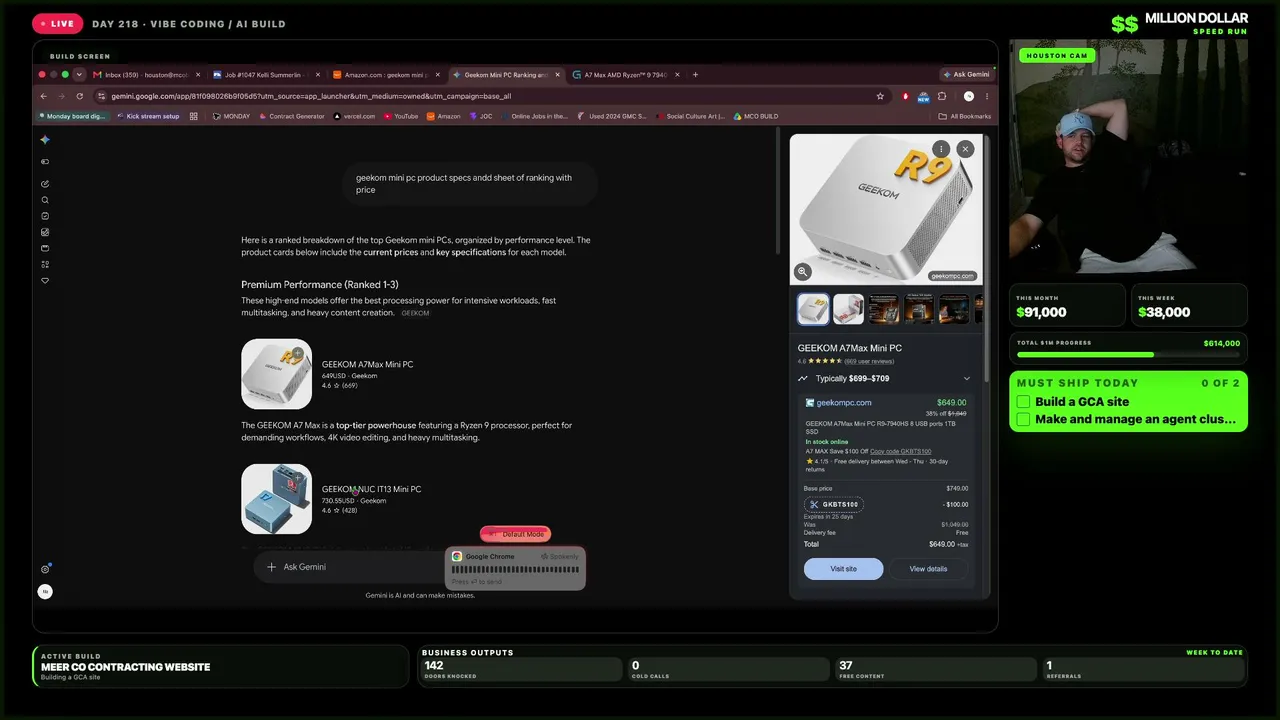Switch to the Amazon.com geekom mini tab
The image size is (1280, 720).
pyautogui.click(x=385, y=74)
